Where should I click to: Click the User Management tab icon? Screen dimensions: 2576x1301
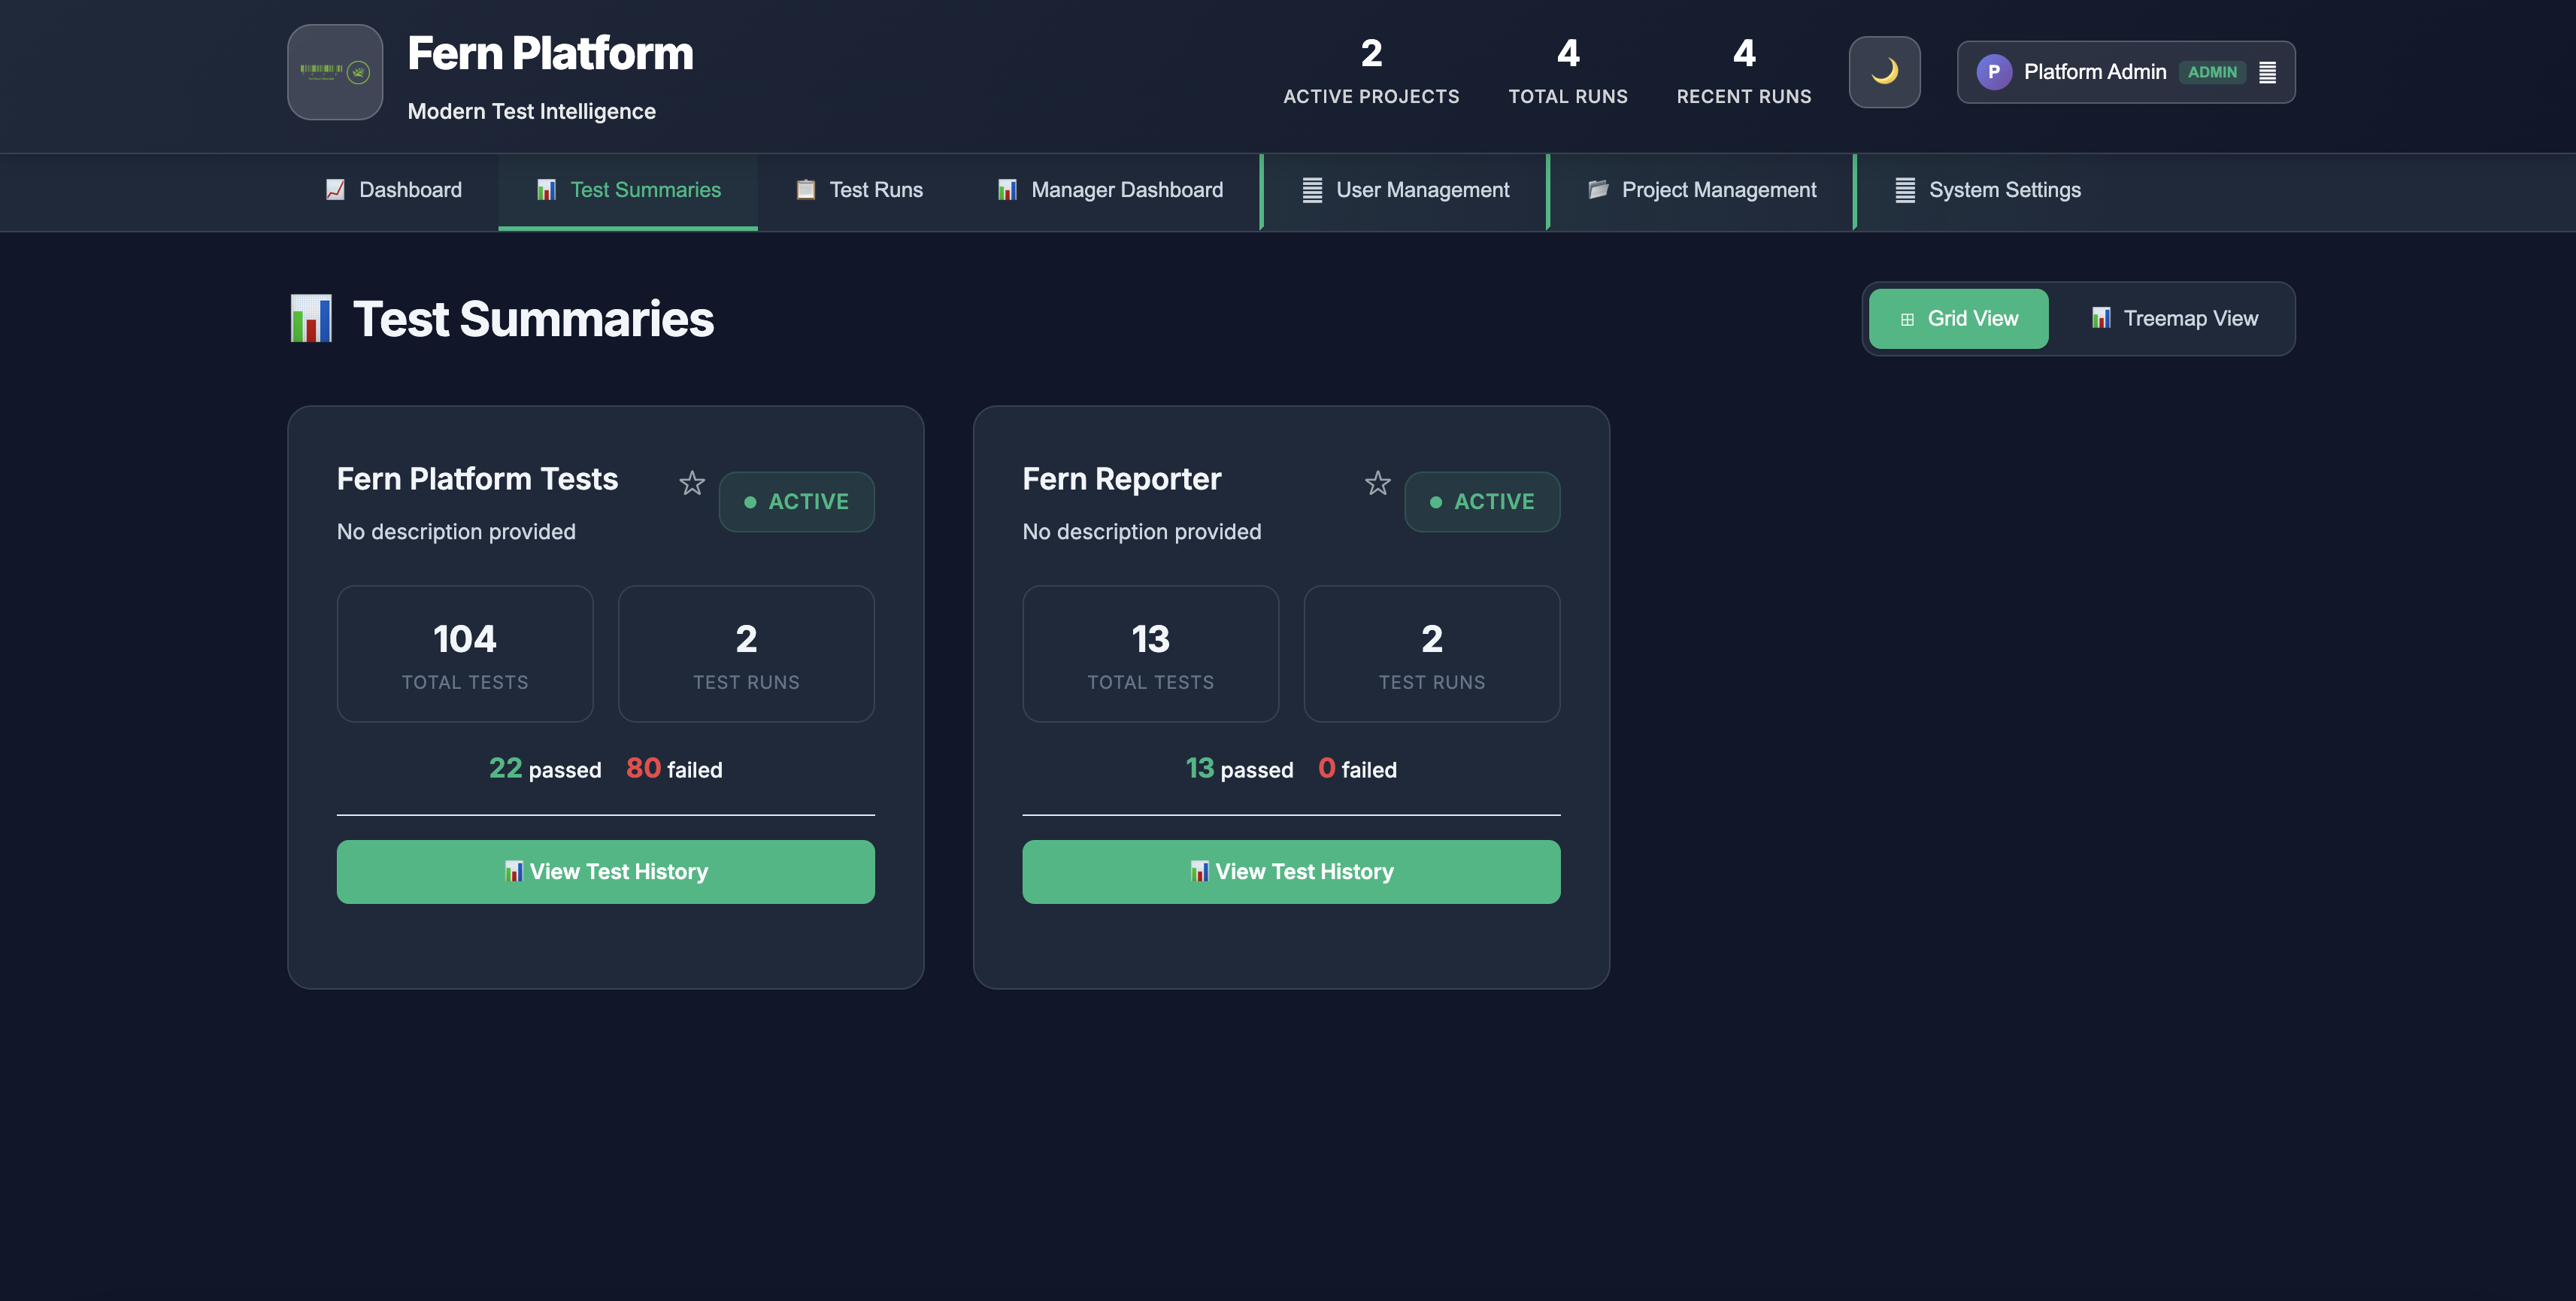[x=1312, y=190]
